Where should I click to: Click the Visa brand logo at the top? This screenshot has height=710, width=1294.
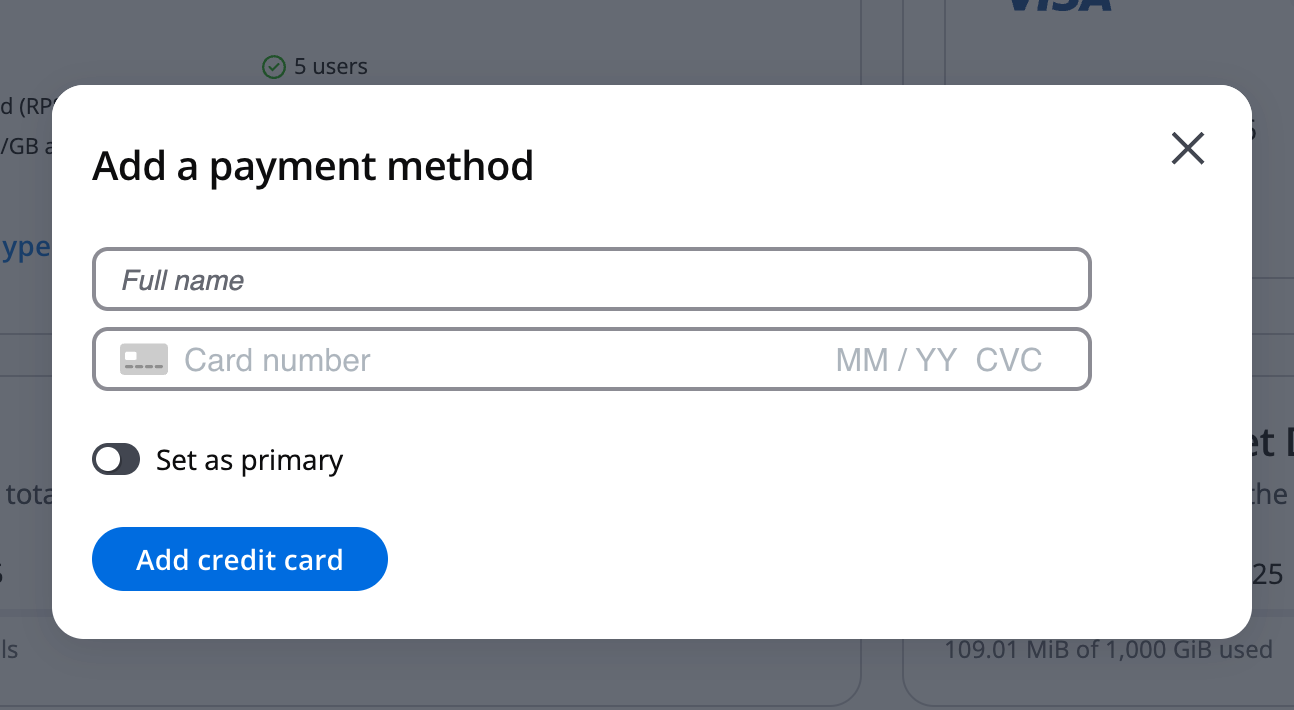coord(1057,8)
